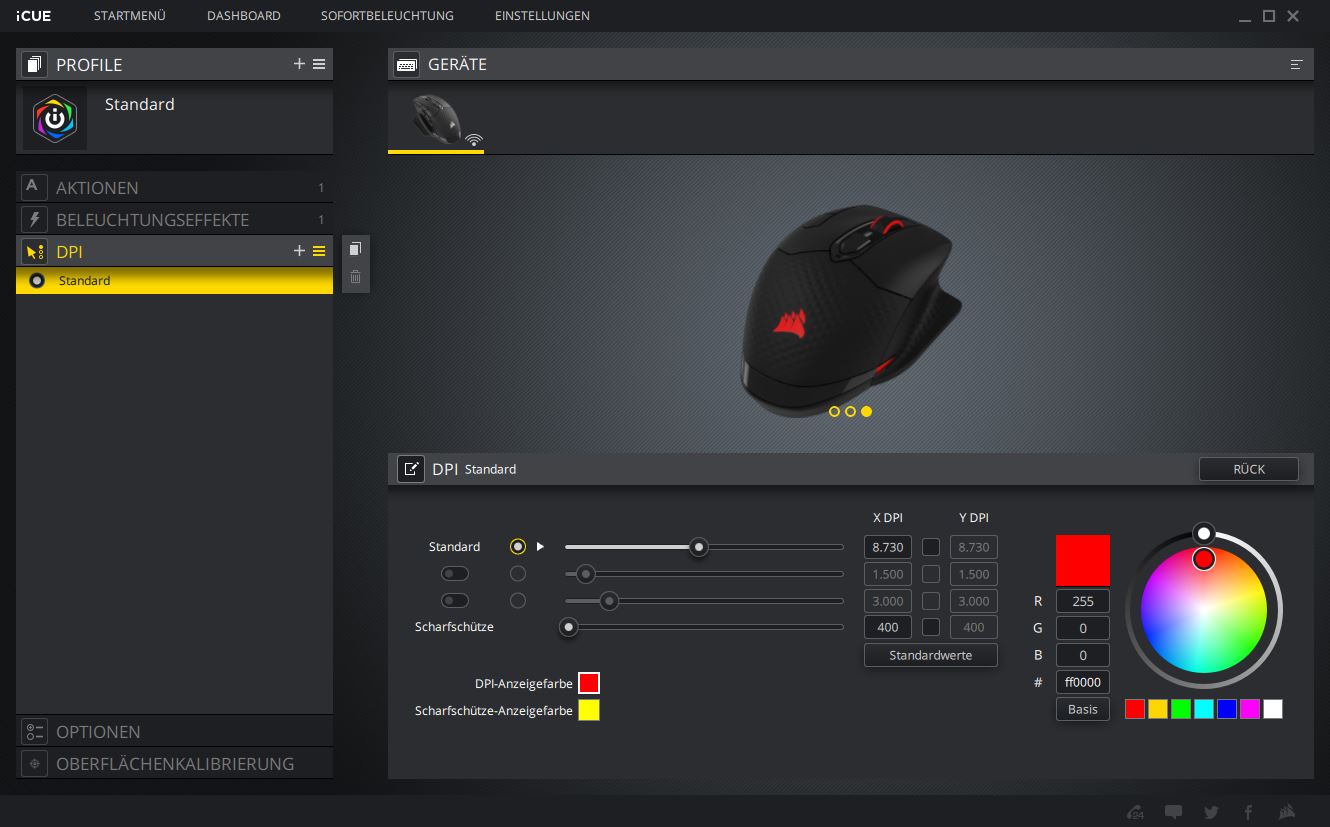The width and height of the screenshot is (1330, 827).
Task: Check the X/Y link box for 8.730 row
Action: (x=931, y=547)
